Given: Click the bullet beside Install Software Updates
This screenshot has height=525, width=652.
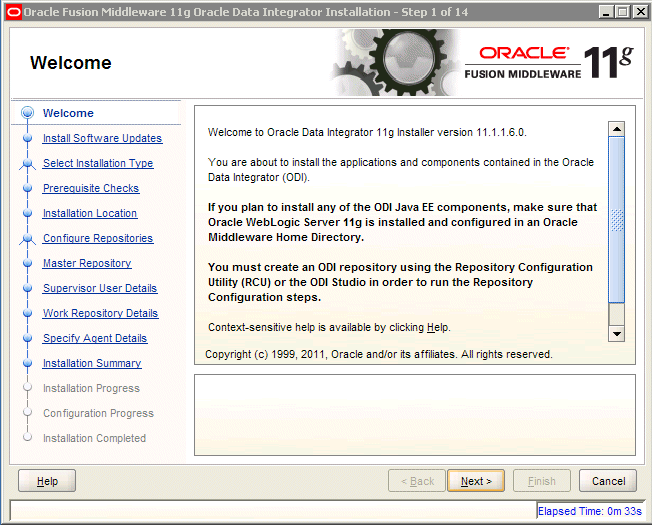Looking at the screenshot, I should [x=27, y=138].
